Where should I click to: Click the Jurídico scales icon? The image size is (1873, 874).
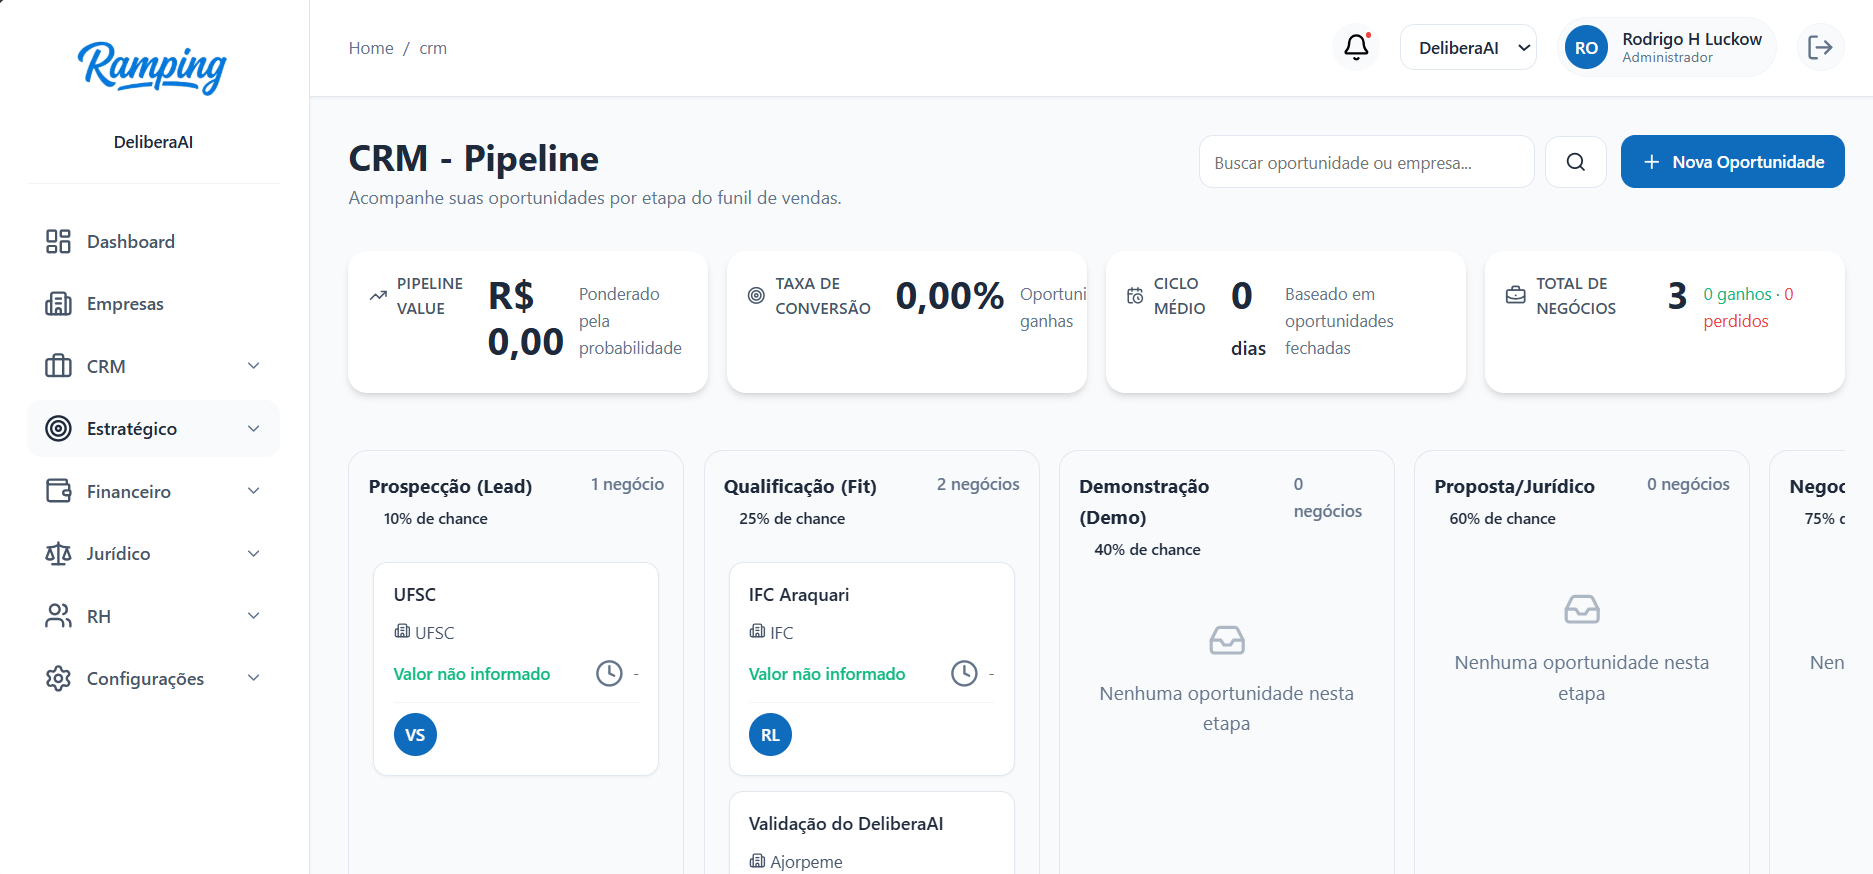pyautogui.click(x=58, y=553)
